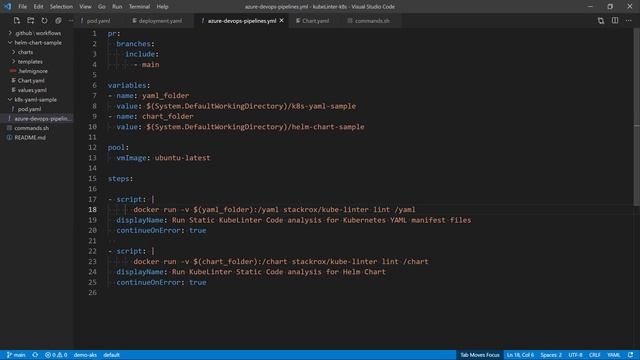
Task: Open Chart.yaml in the explorer tree
Action: pos(31,80)
